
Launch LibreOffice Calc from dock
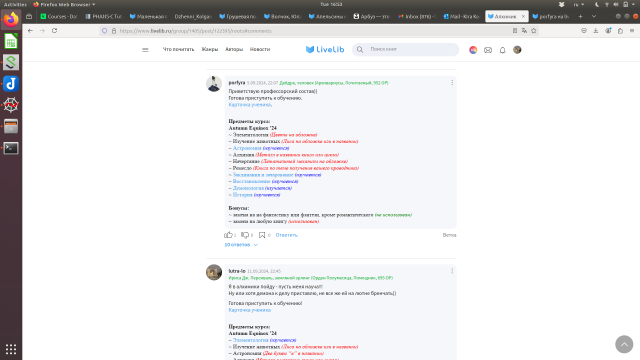[x=11, y=41]
